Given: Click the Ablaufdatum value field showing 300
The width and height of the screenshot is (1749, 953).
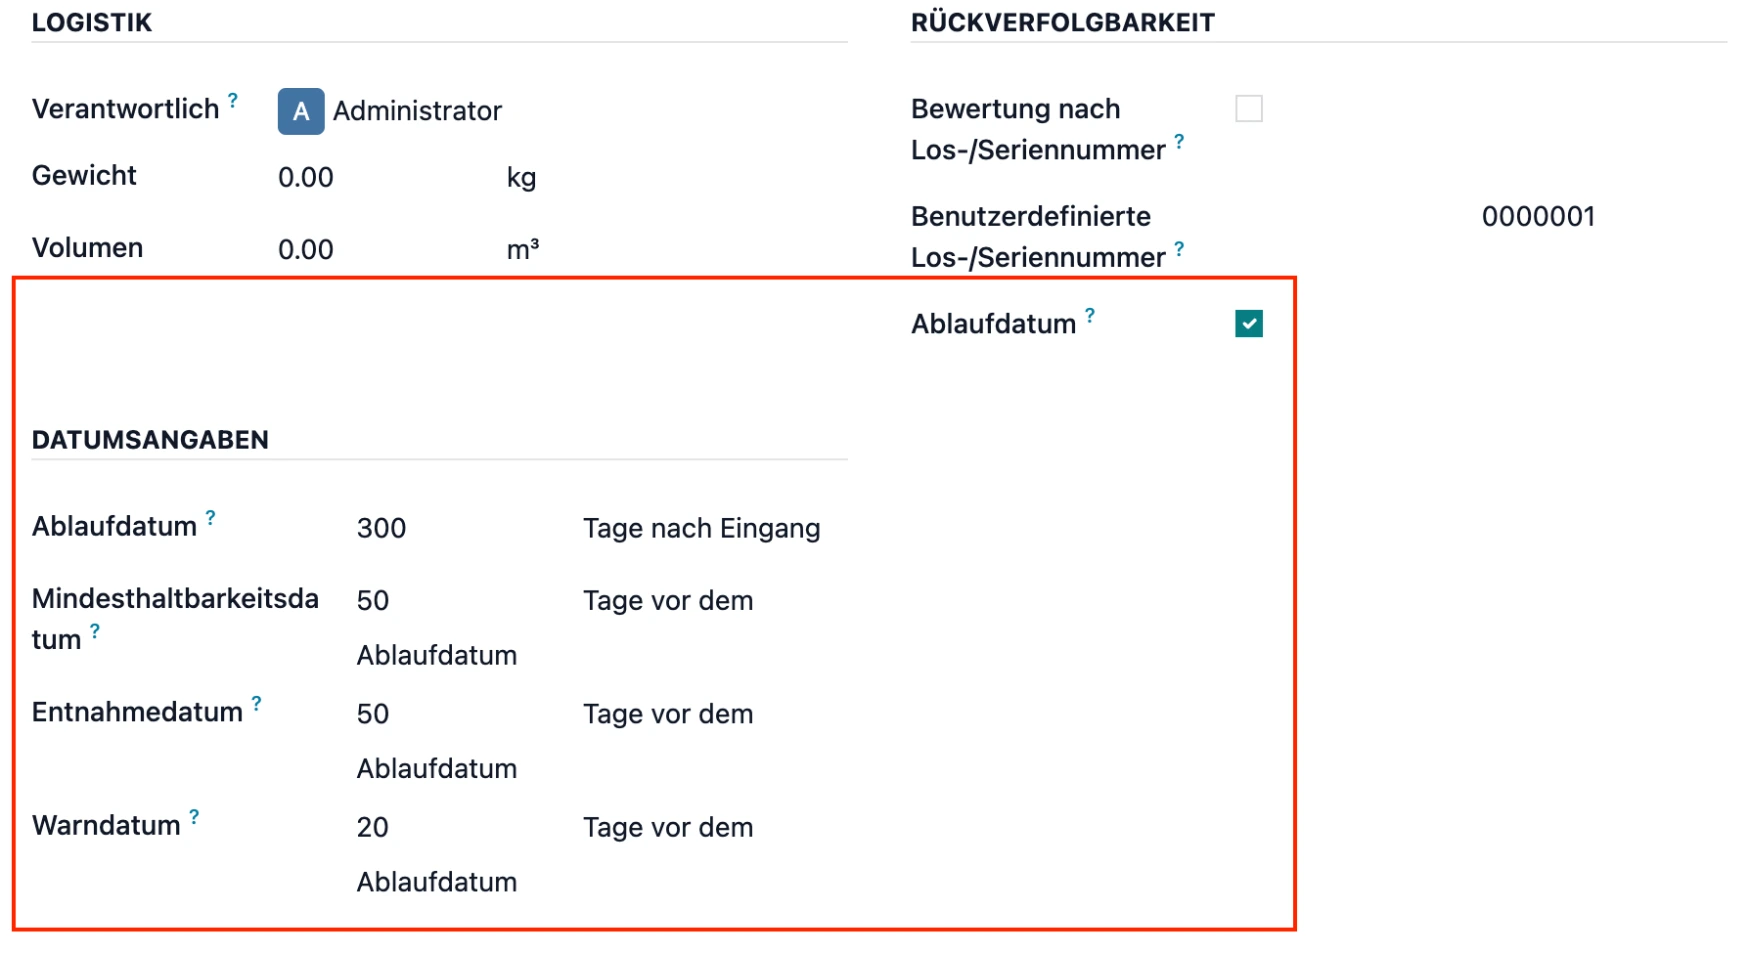Looking at the screenshot, I should [x=381, y=528].
